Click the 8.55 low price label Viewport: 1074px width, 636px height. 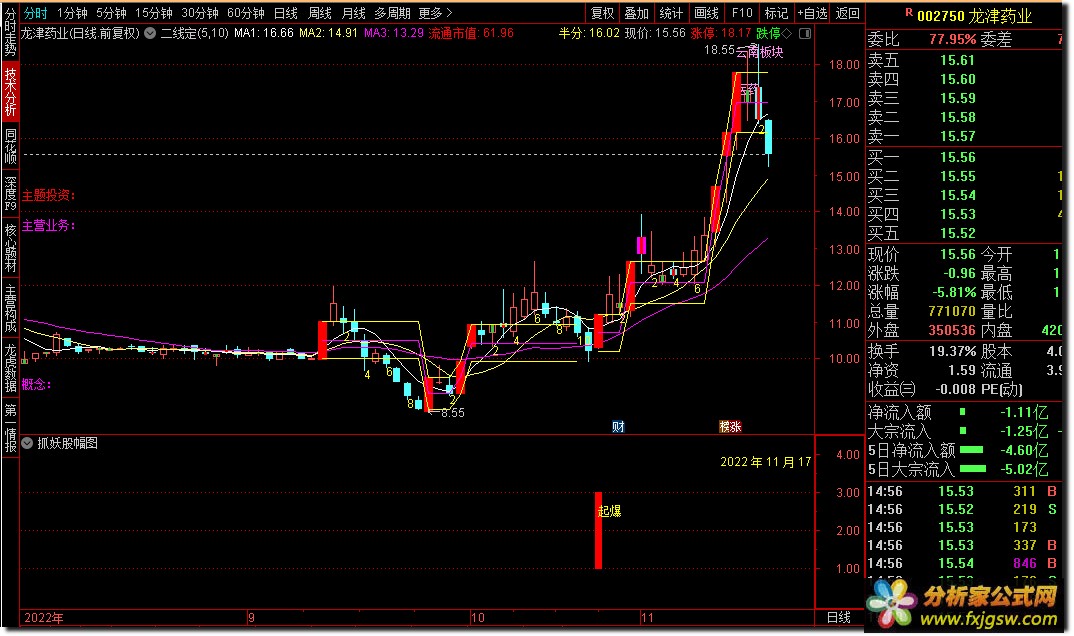(452, 413)
